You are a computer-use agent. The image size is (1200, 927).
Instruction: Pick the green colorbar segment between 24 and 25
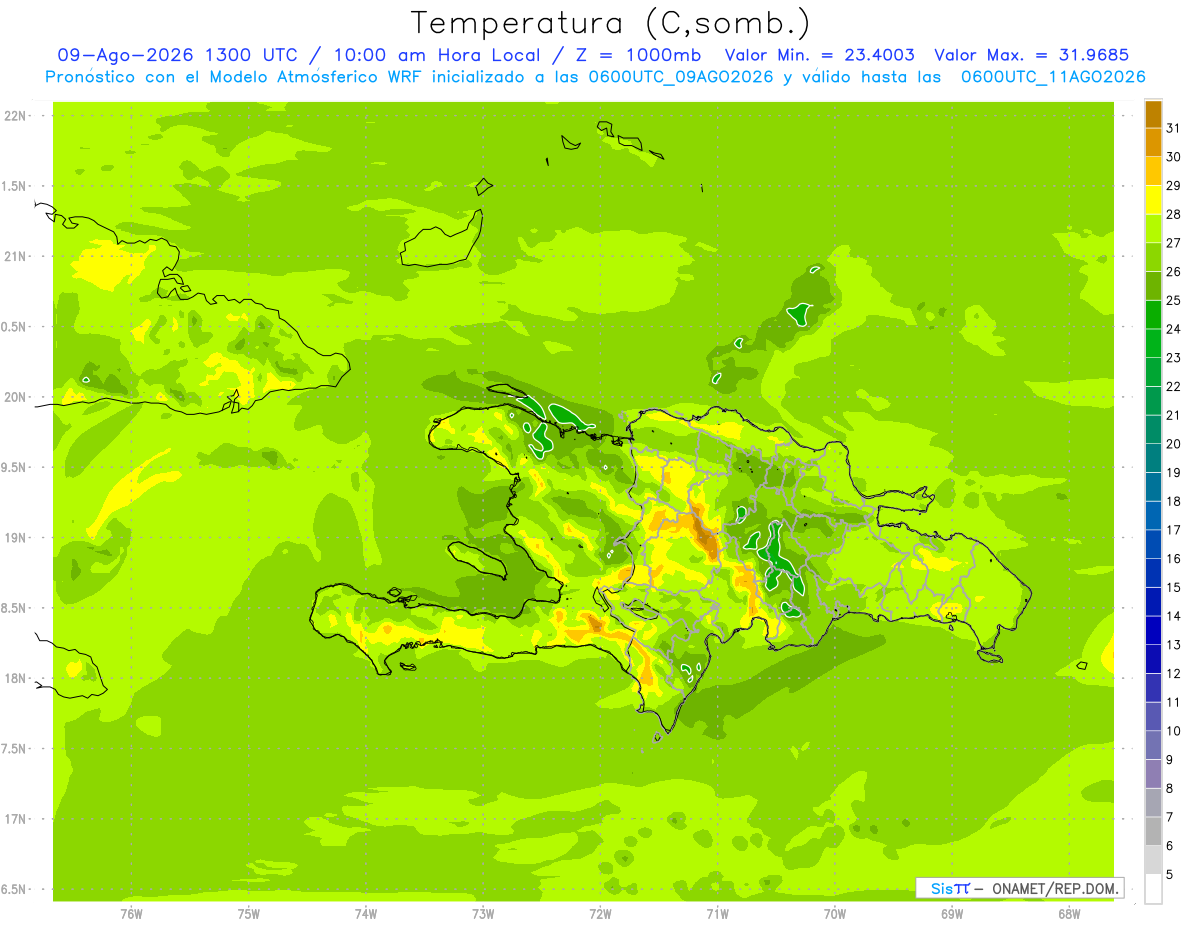coord(1153,314)
